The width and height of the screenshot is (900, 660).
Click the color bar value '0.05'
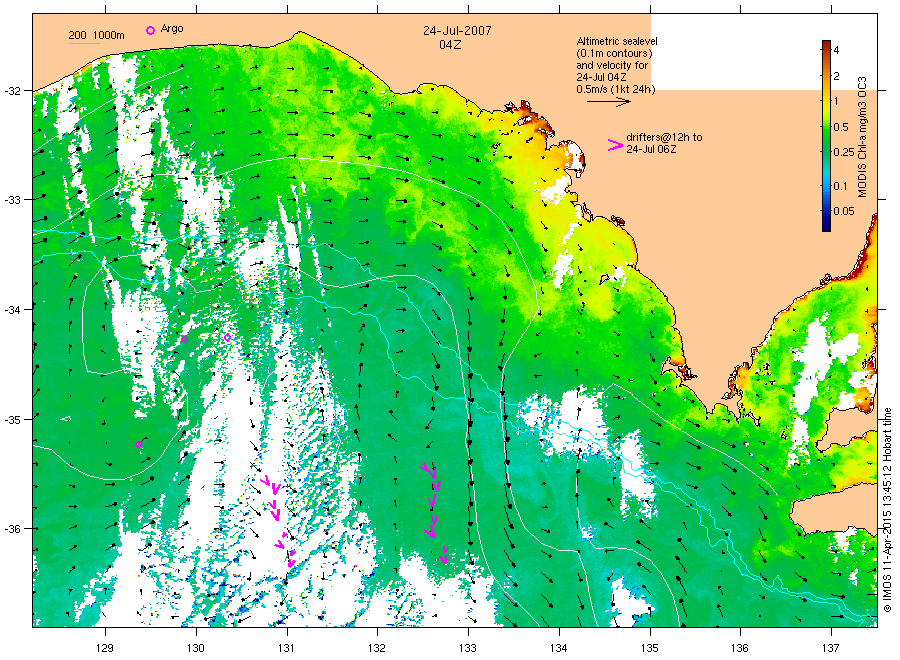pos(844,211)
